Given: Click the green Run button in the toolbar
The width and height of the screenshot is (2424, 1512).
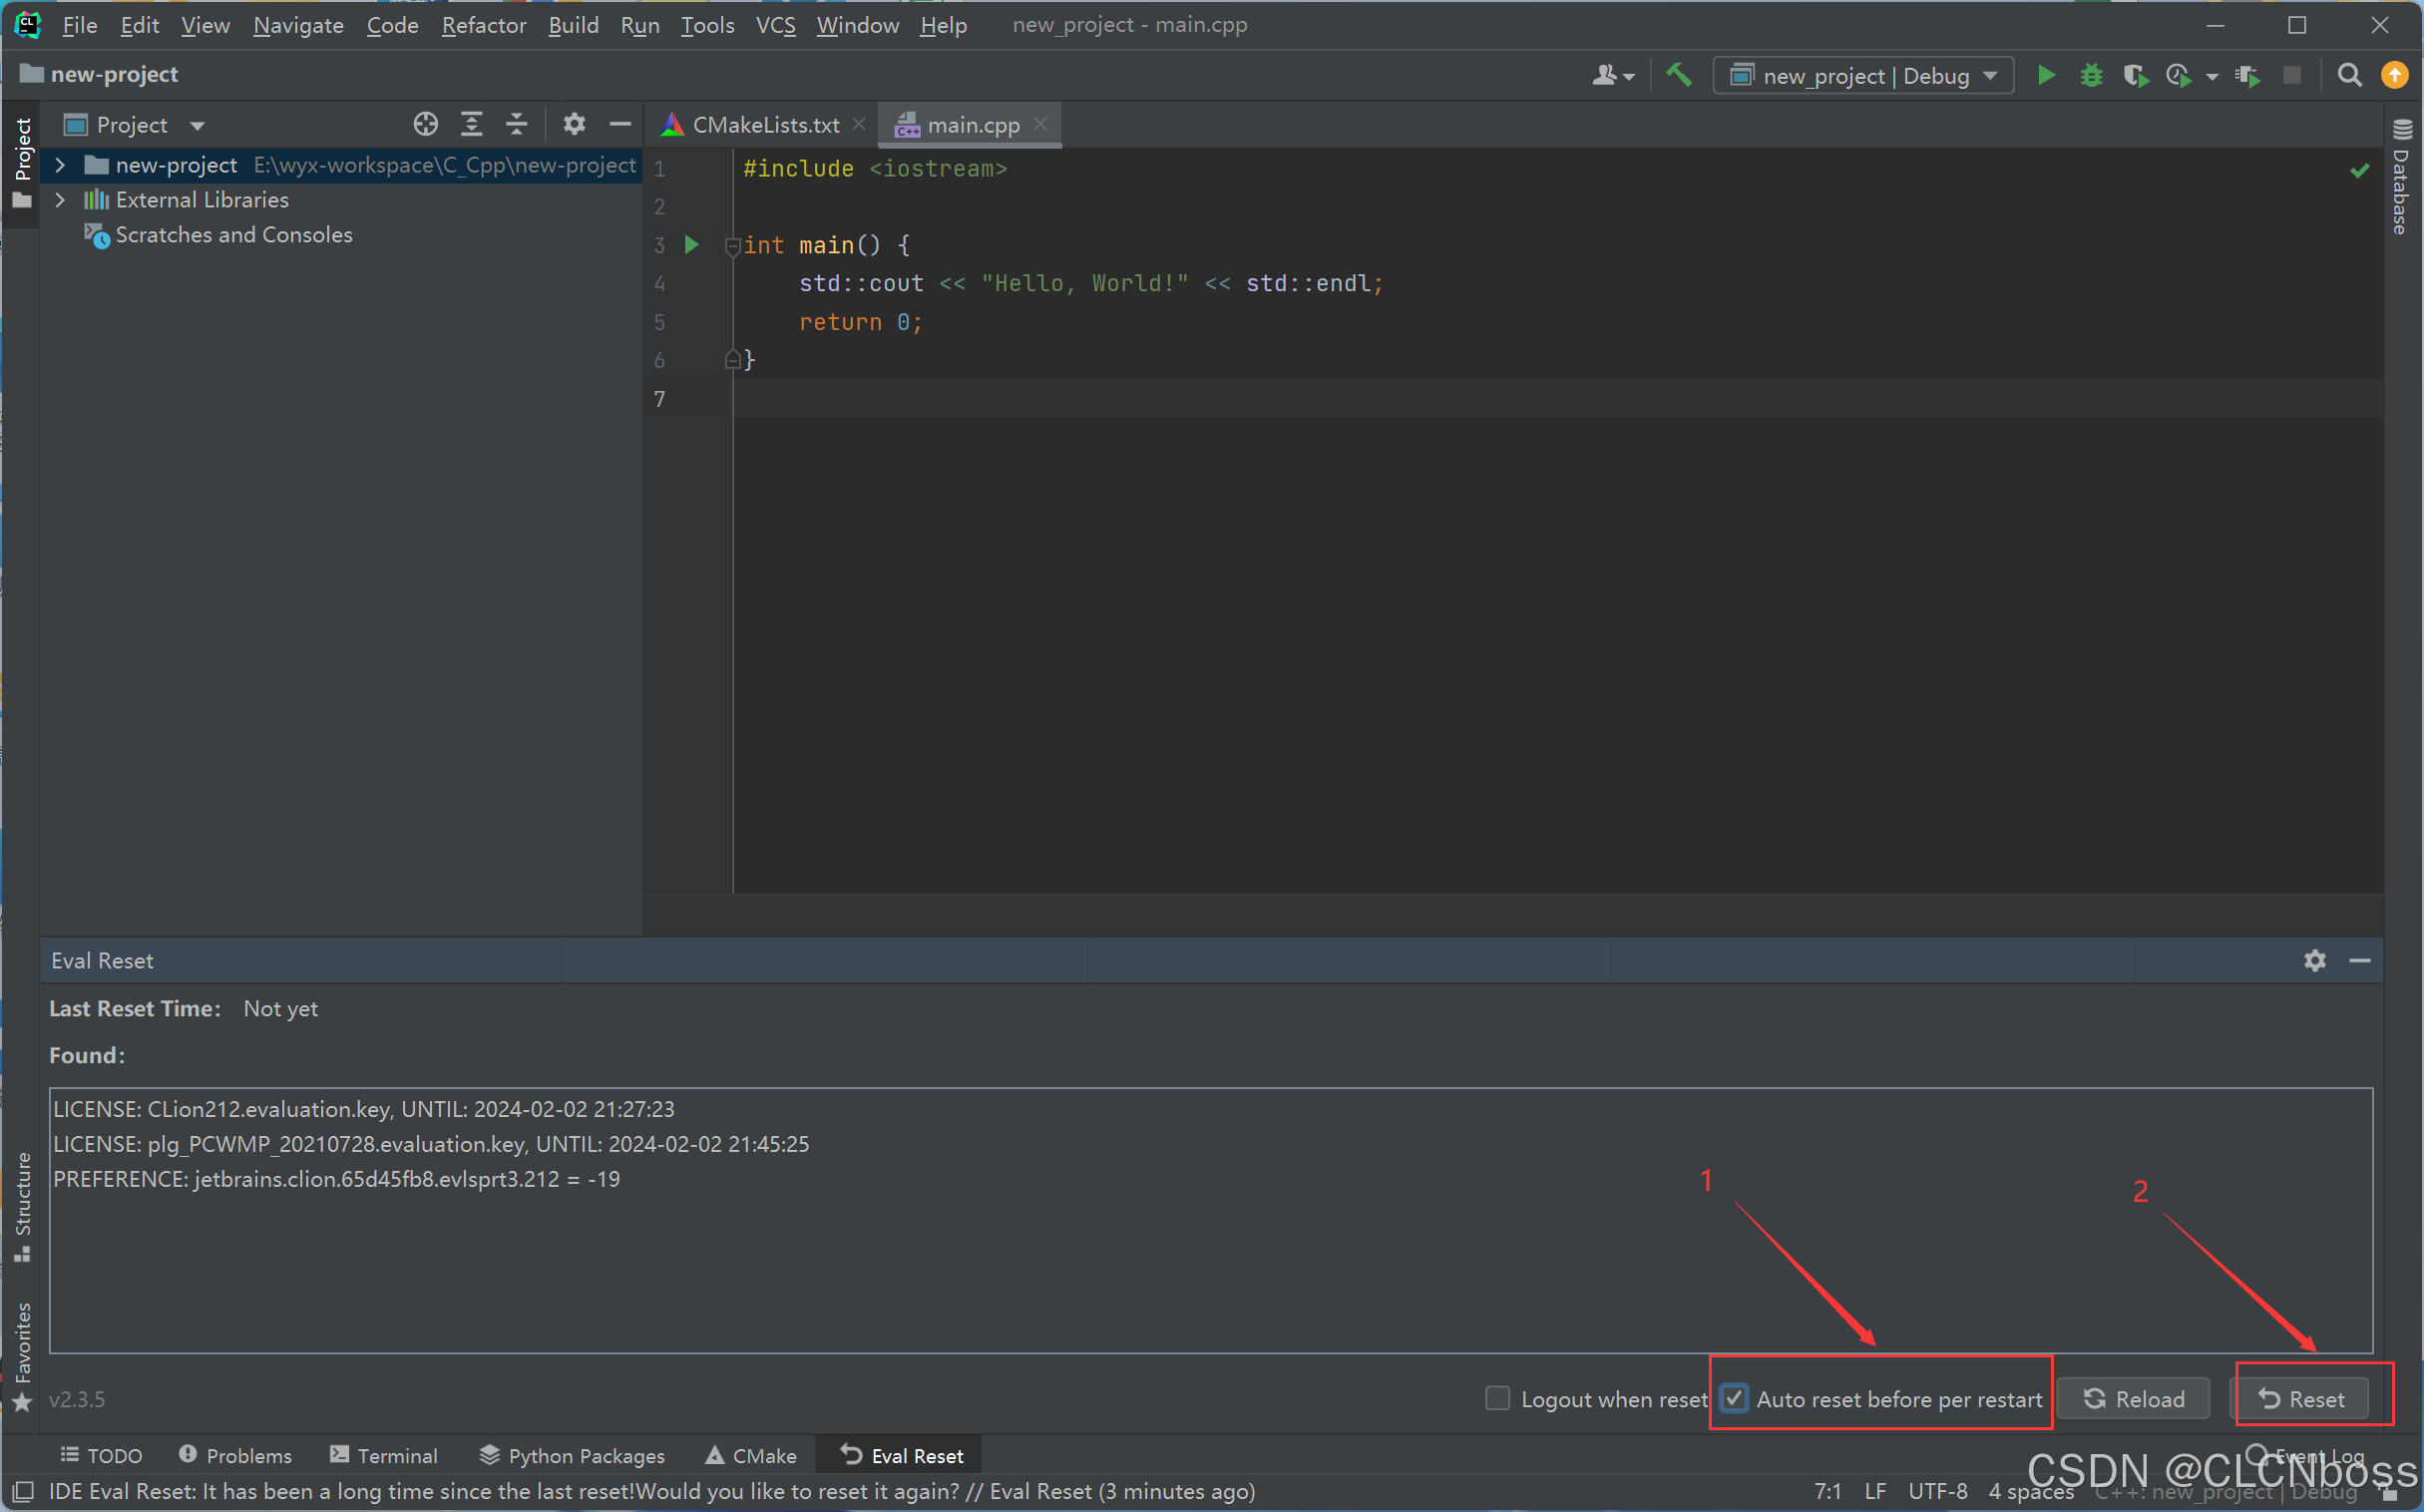Looking at the screenshot, I should [2046, 76].
